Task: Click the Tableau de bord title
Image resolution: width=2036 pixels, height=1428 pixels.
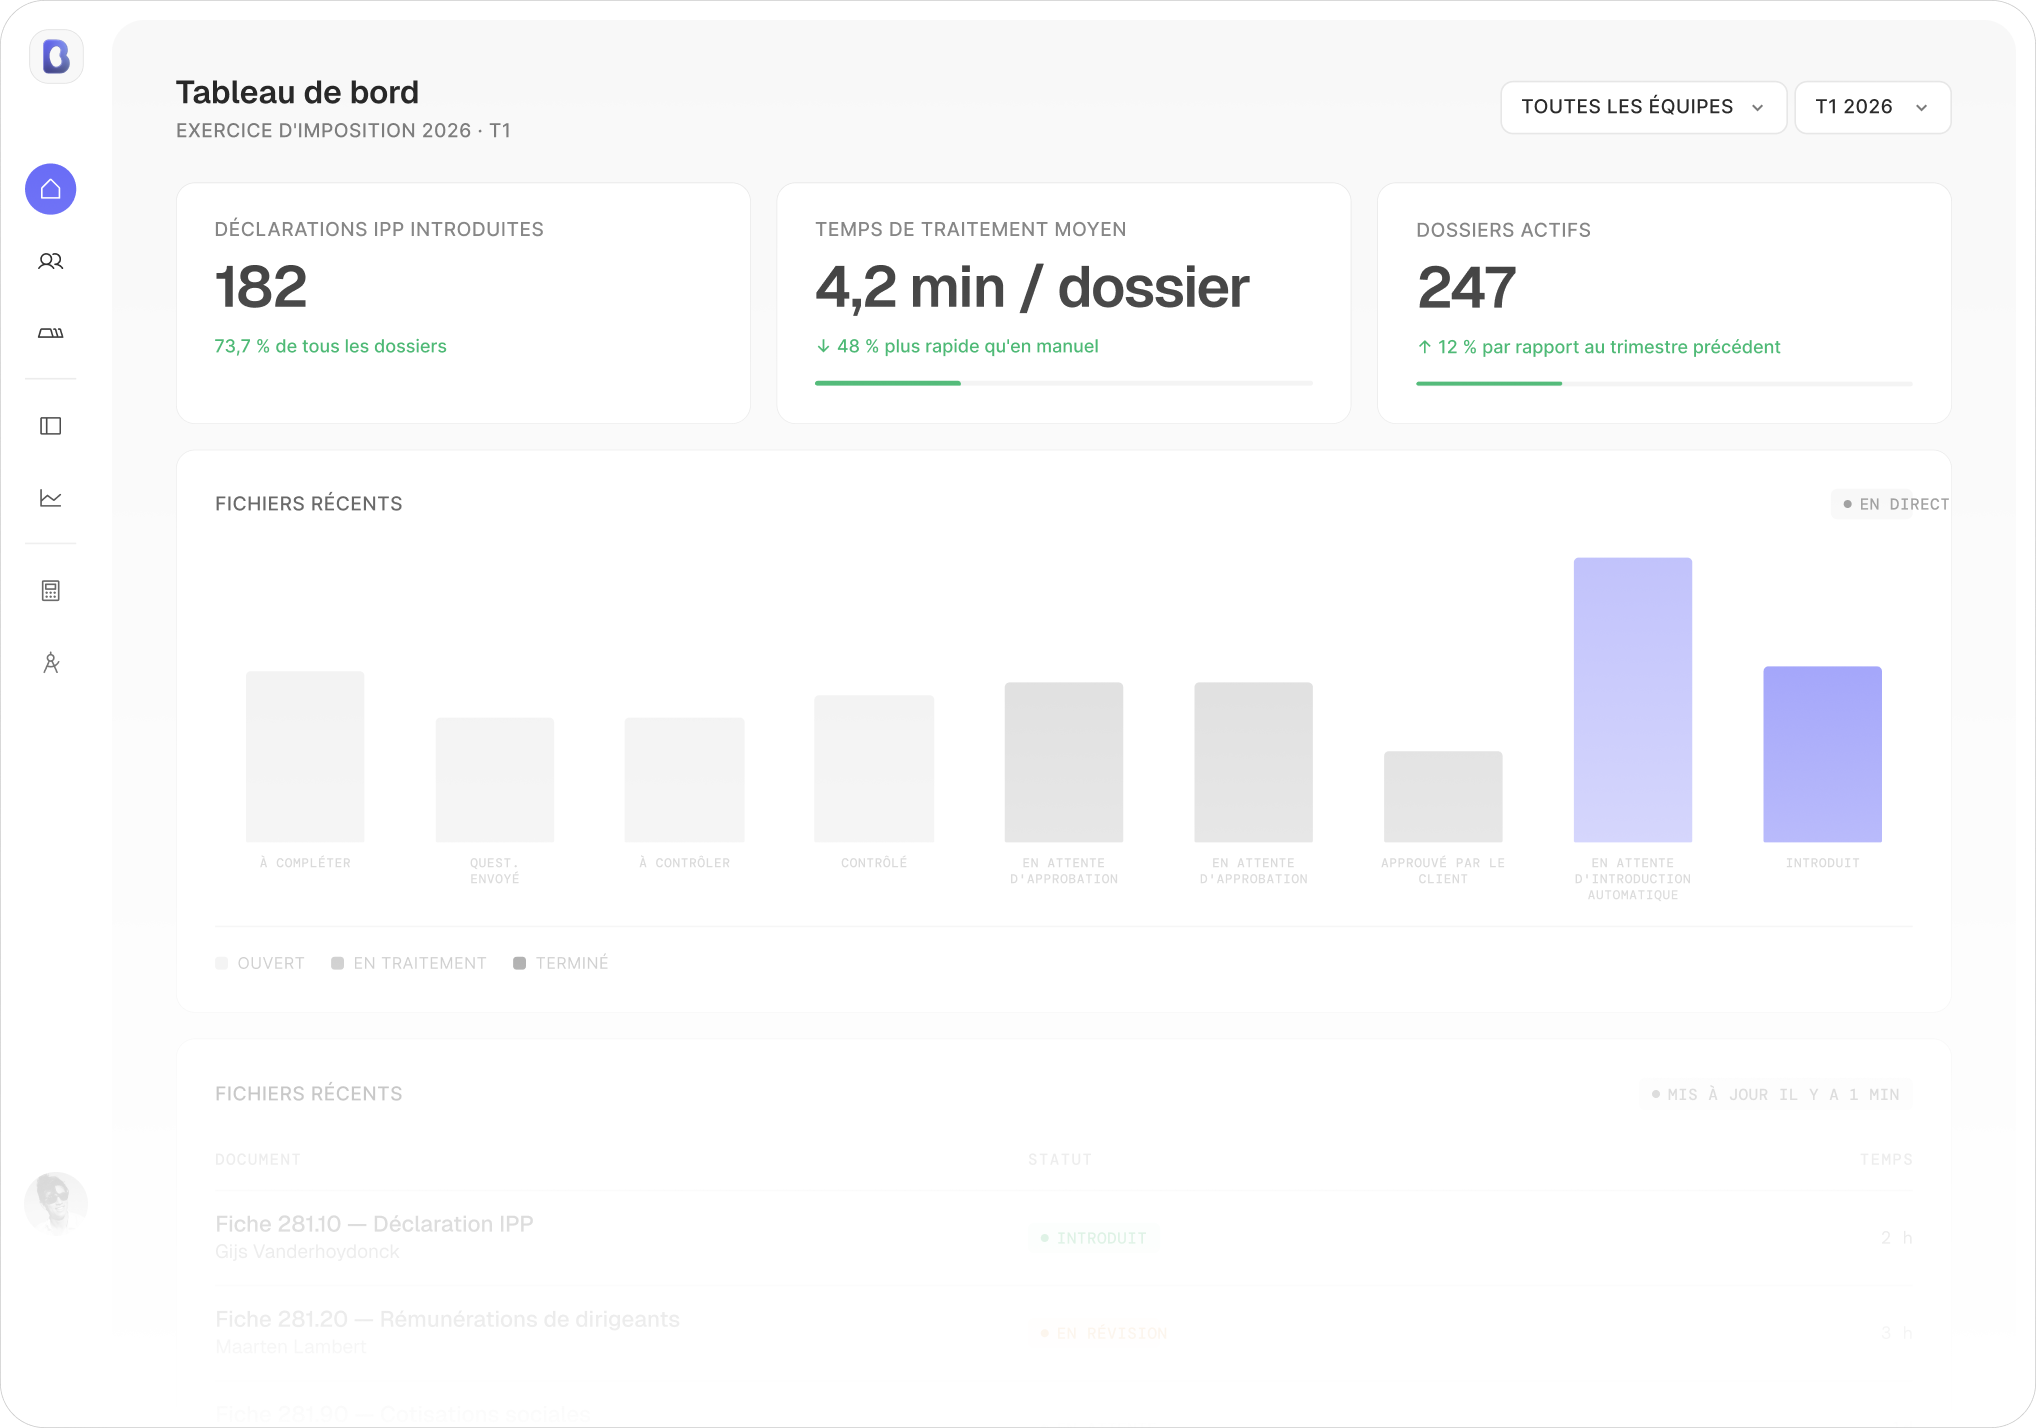Action: (297, 92)
